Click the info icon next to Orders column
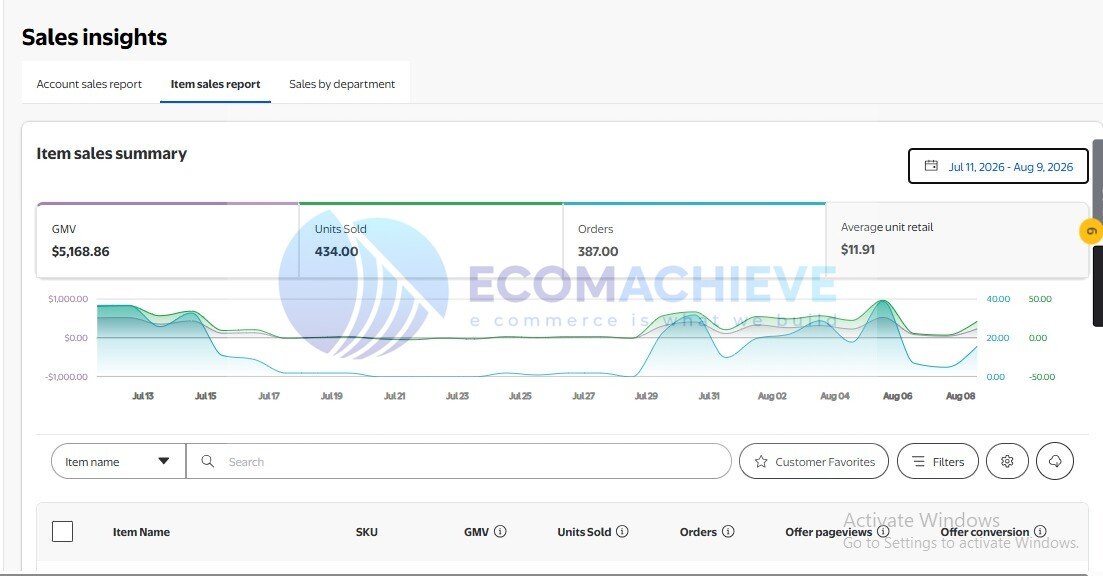1103x576 pixels. (x=728, y=532)
